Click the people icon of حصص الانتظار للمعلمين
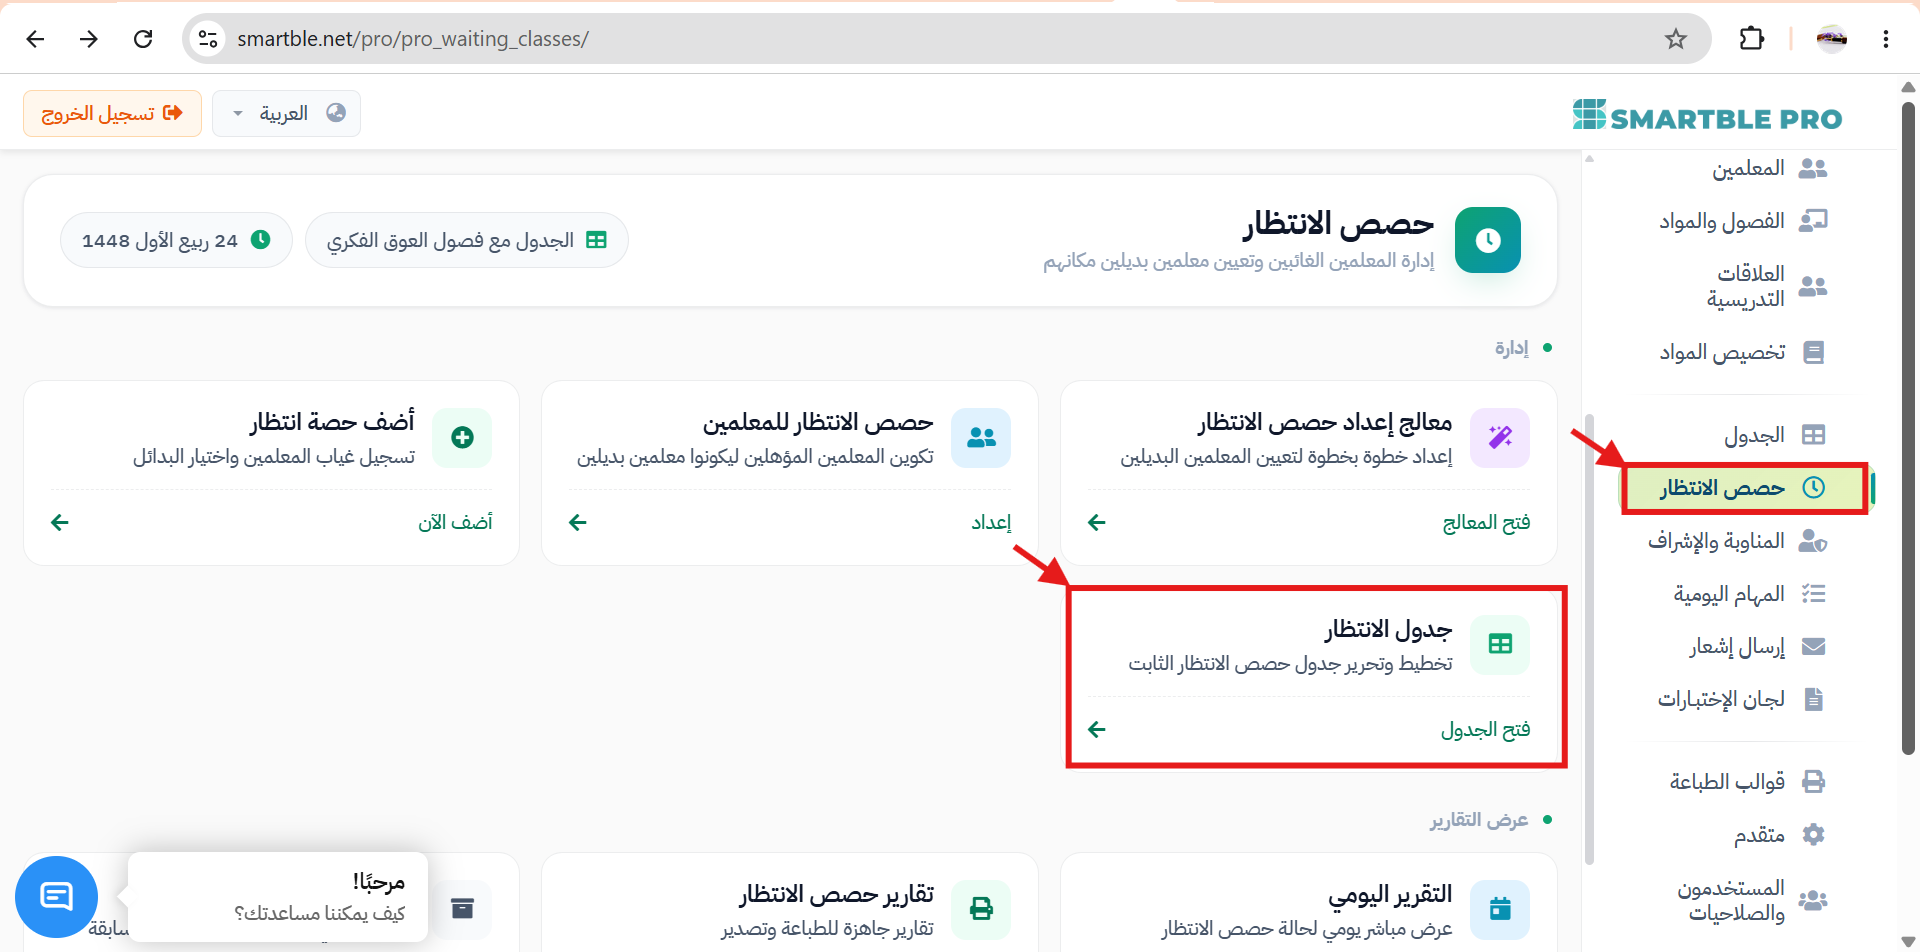The height and width of the screenshot is (952, 1920). (982, 437)
